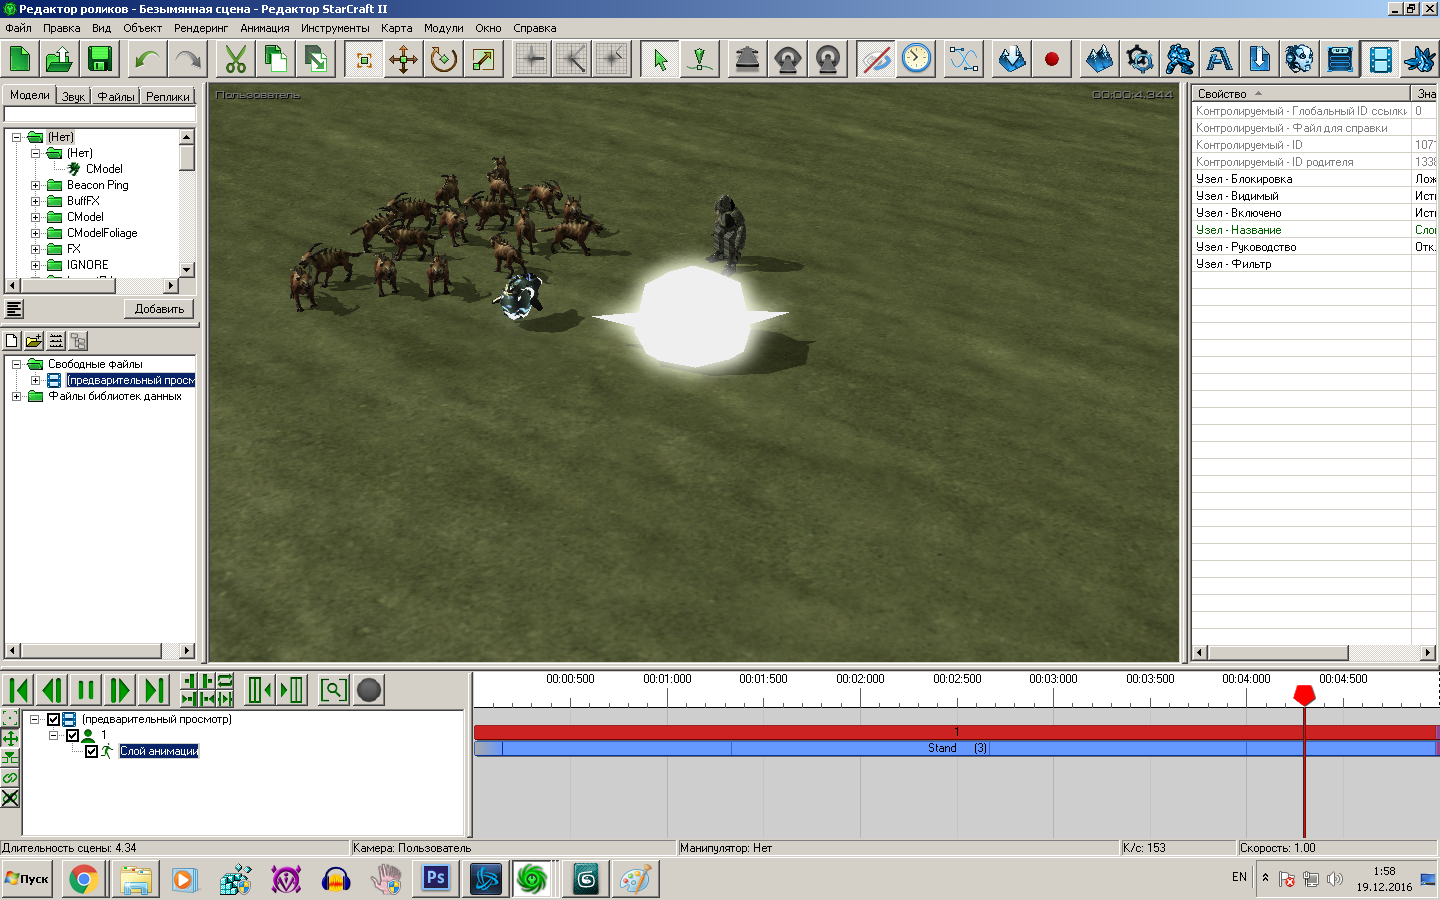The width and height of the screenshot is (1440, 900).
Task: Switch to the Звук tab
Action: tap(73, 96)
